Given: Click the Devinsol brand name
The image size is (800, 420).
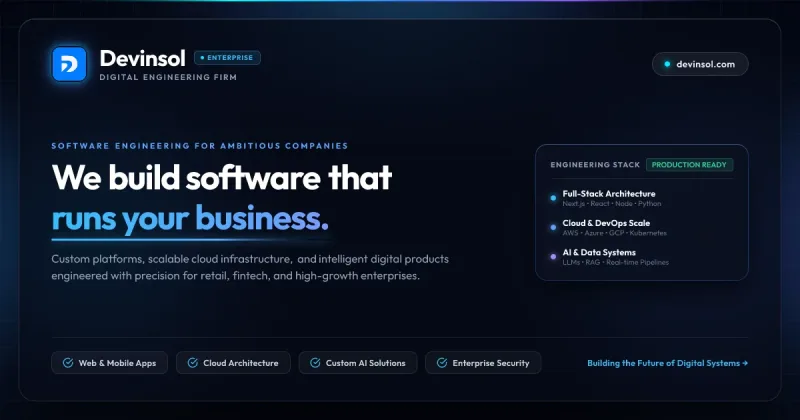Looking at the screenshot, I should point(142,58).
